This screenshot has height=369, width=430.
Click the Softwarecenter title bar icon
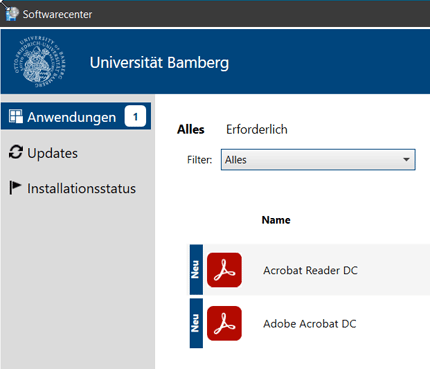(12, 14)
